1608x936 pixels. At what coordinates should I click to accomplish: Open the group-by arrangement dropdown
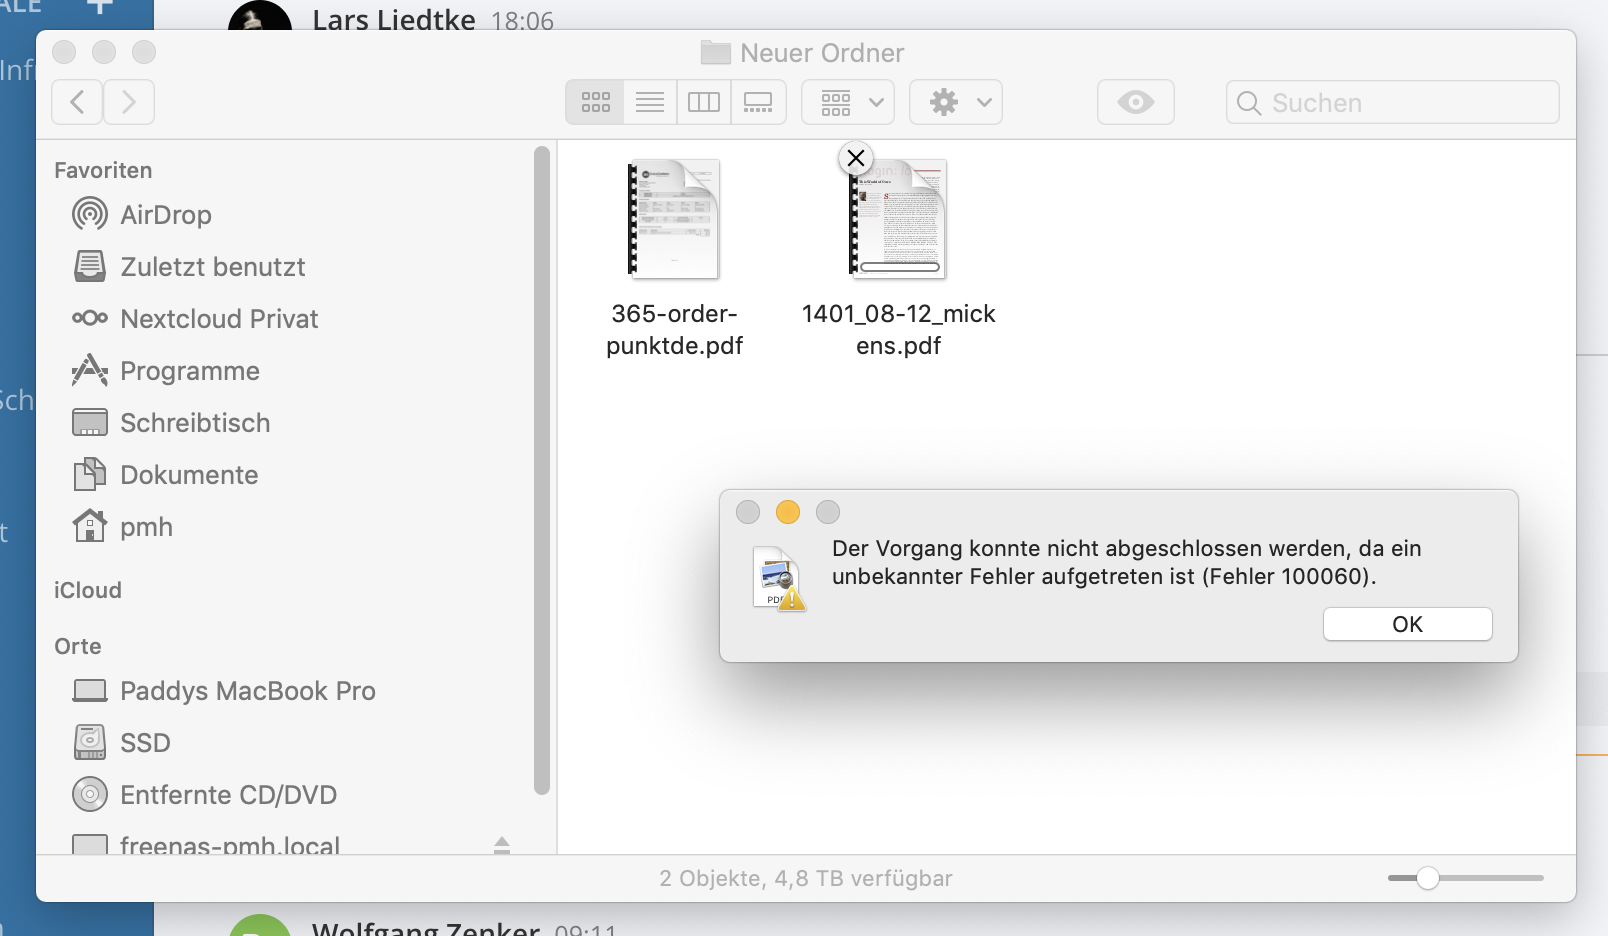pyautogui.click(x=848, y=102)
